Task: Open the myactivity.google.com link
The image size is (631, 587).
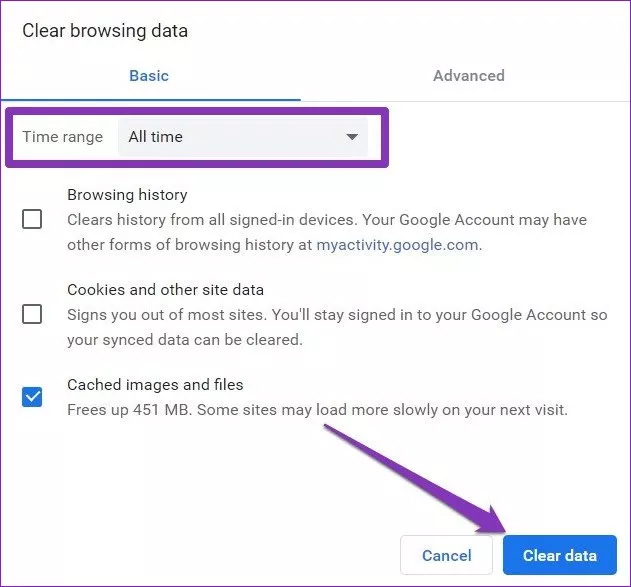Action: (398, 244)
